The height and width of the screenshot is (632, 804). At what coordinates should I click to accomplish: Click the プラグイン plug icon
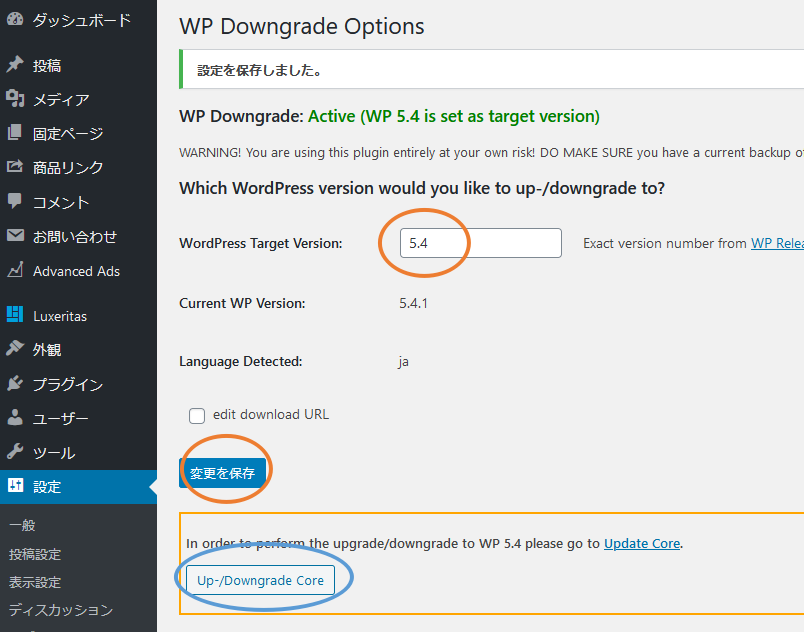tap(15, 384)
